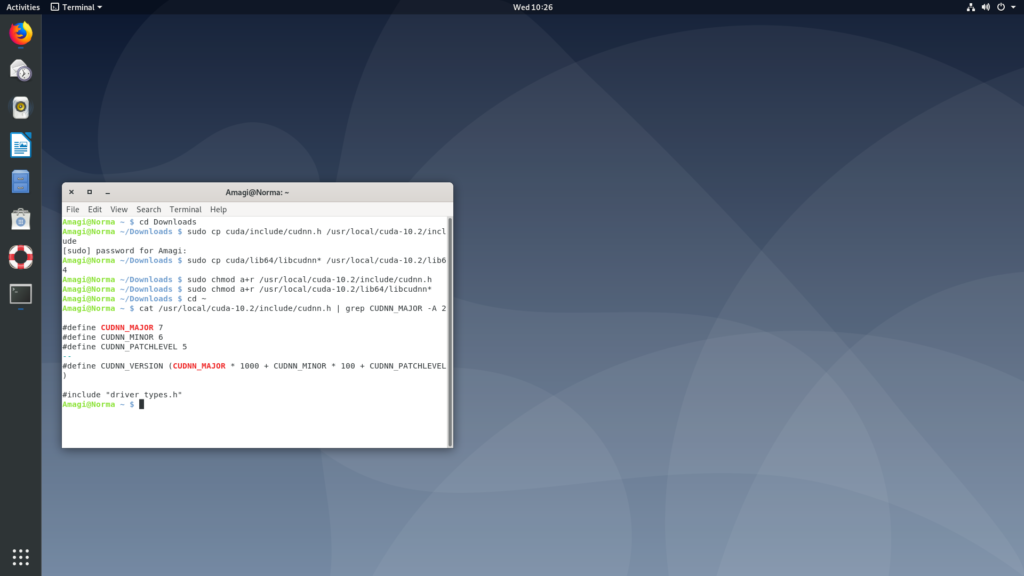Click the chmod lib64/libcudnn* command line

[x=248, y=289]
